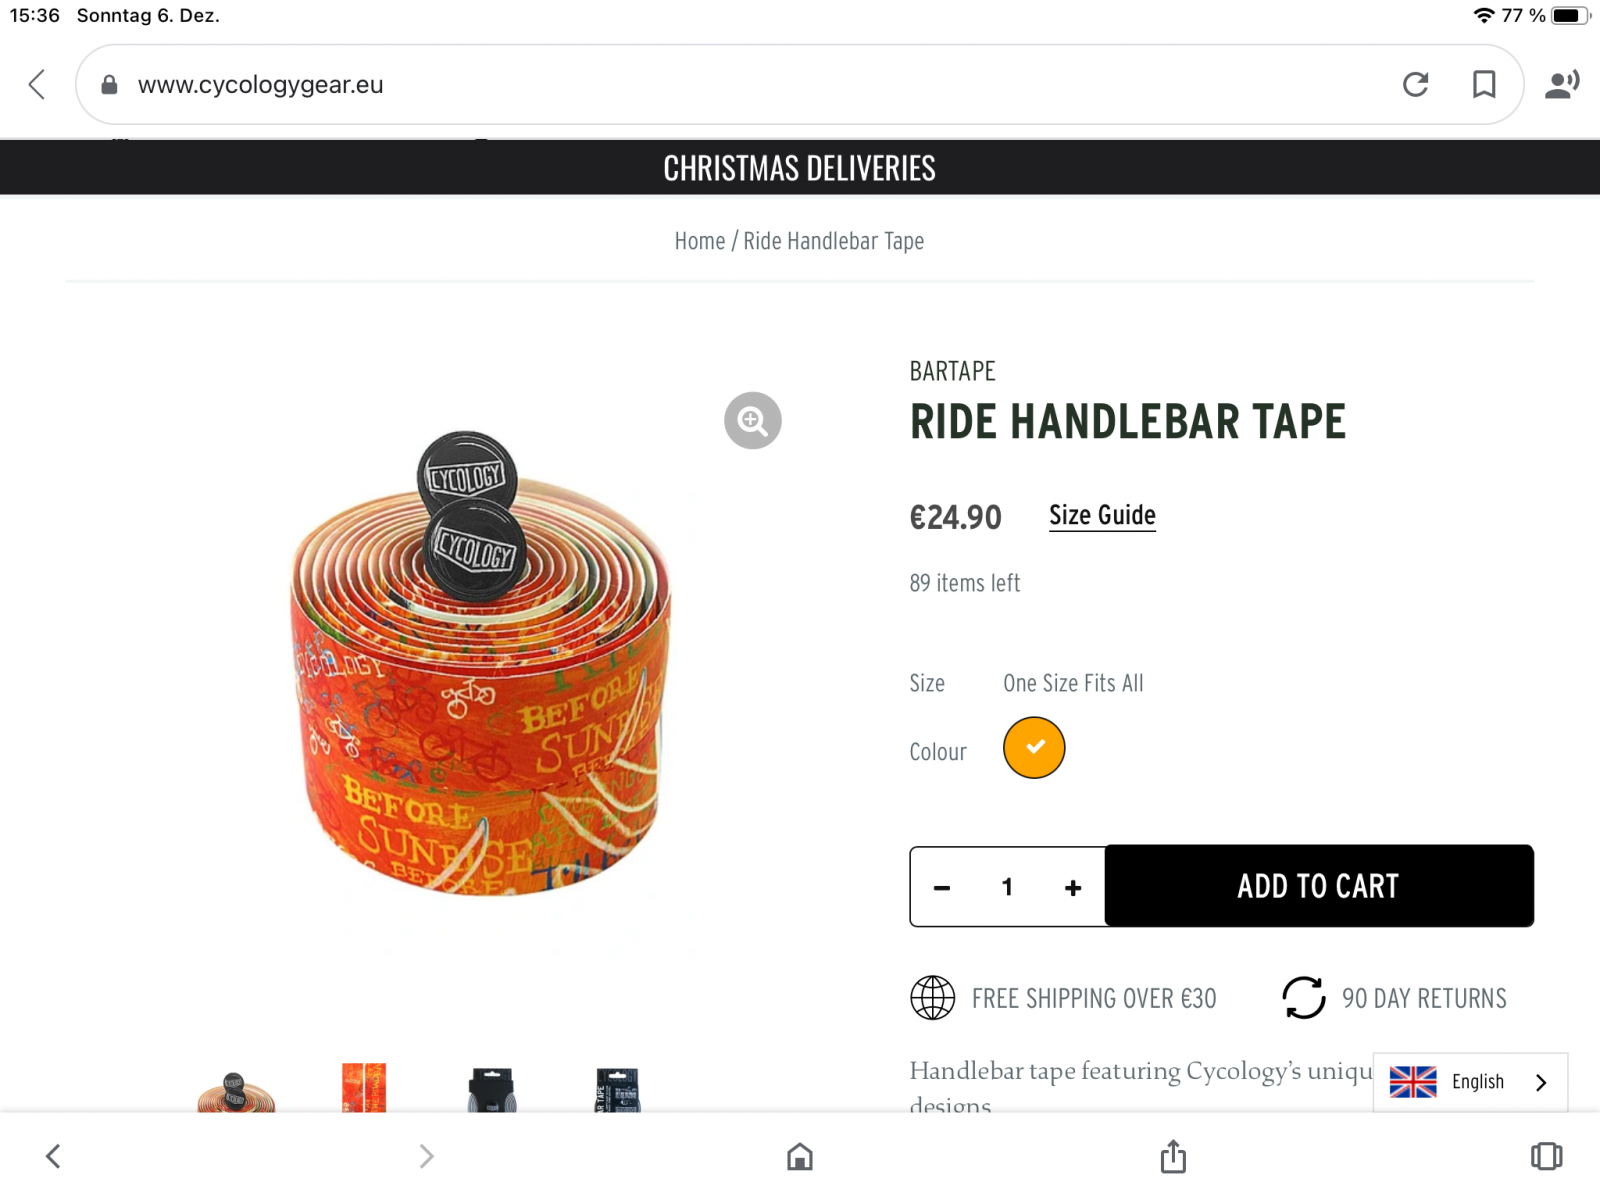Go to Home in the breadcrumb
Screen dimensions: 1600x1200
699,242
